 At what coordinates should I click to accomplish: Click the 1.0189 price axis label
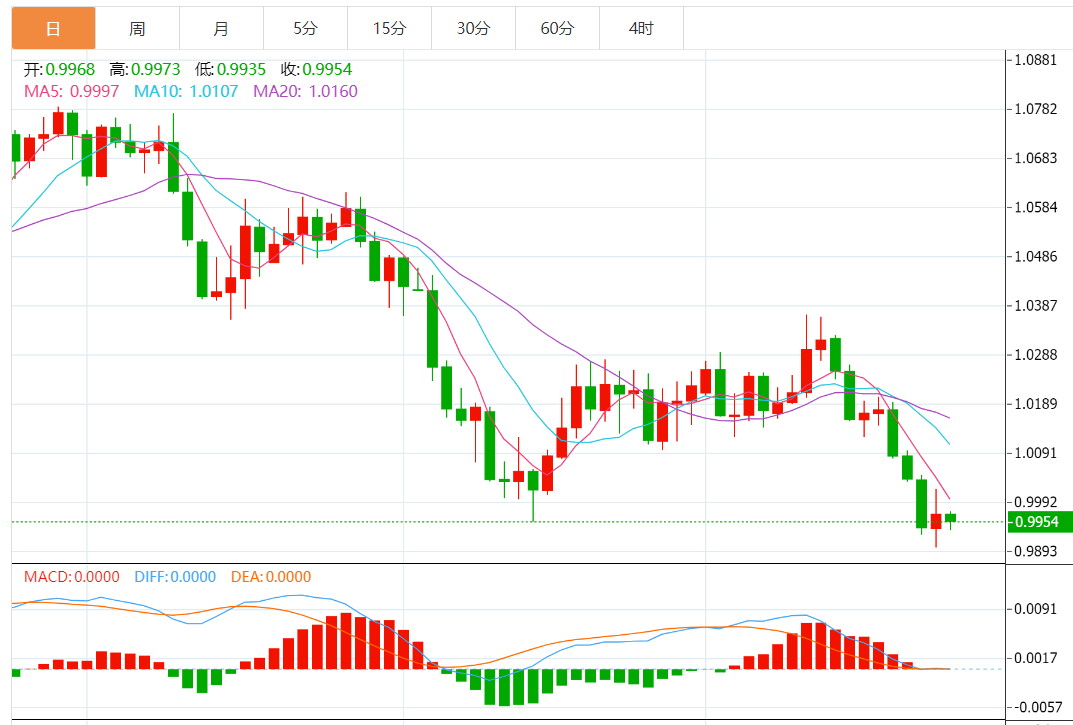pos(1035,404)
